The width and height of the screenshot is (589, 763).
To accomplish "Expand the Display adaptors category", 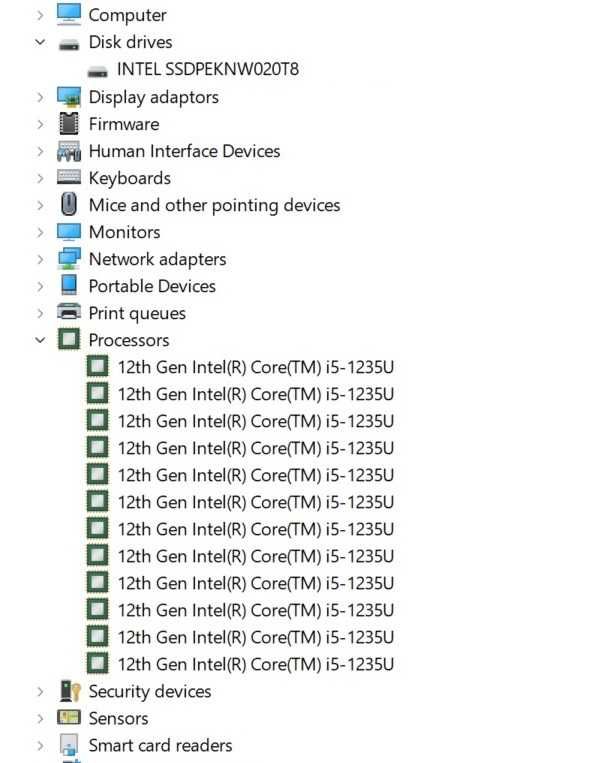I will [x=40, y=97].
